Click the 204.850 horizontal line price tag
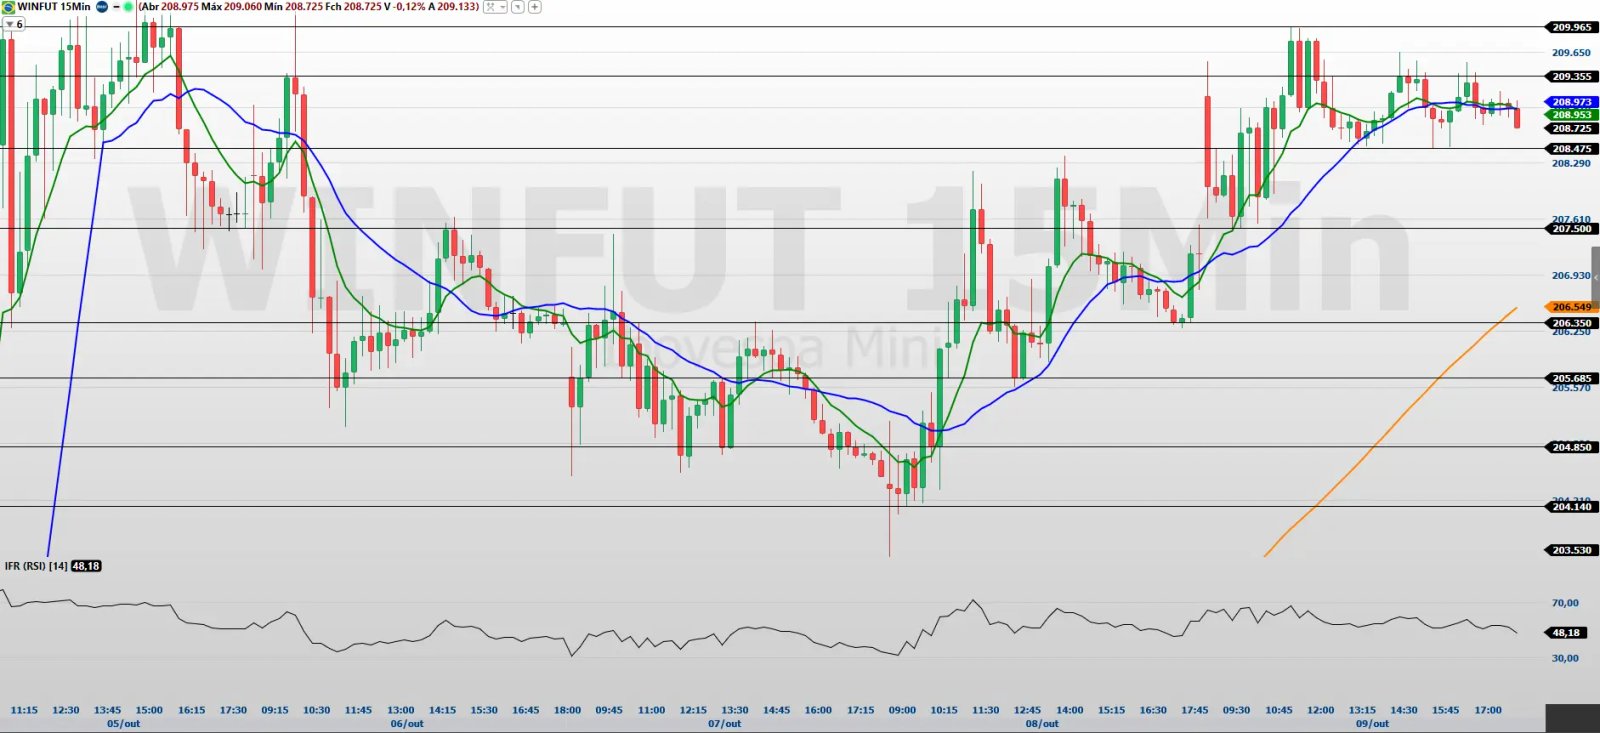 pos(1572,447)
